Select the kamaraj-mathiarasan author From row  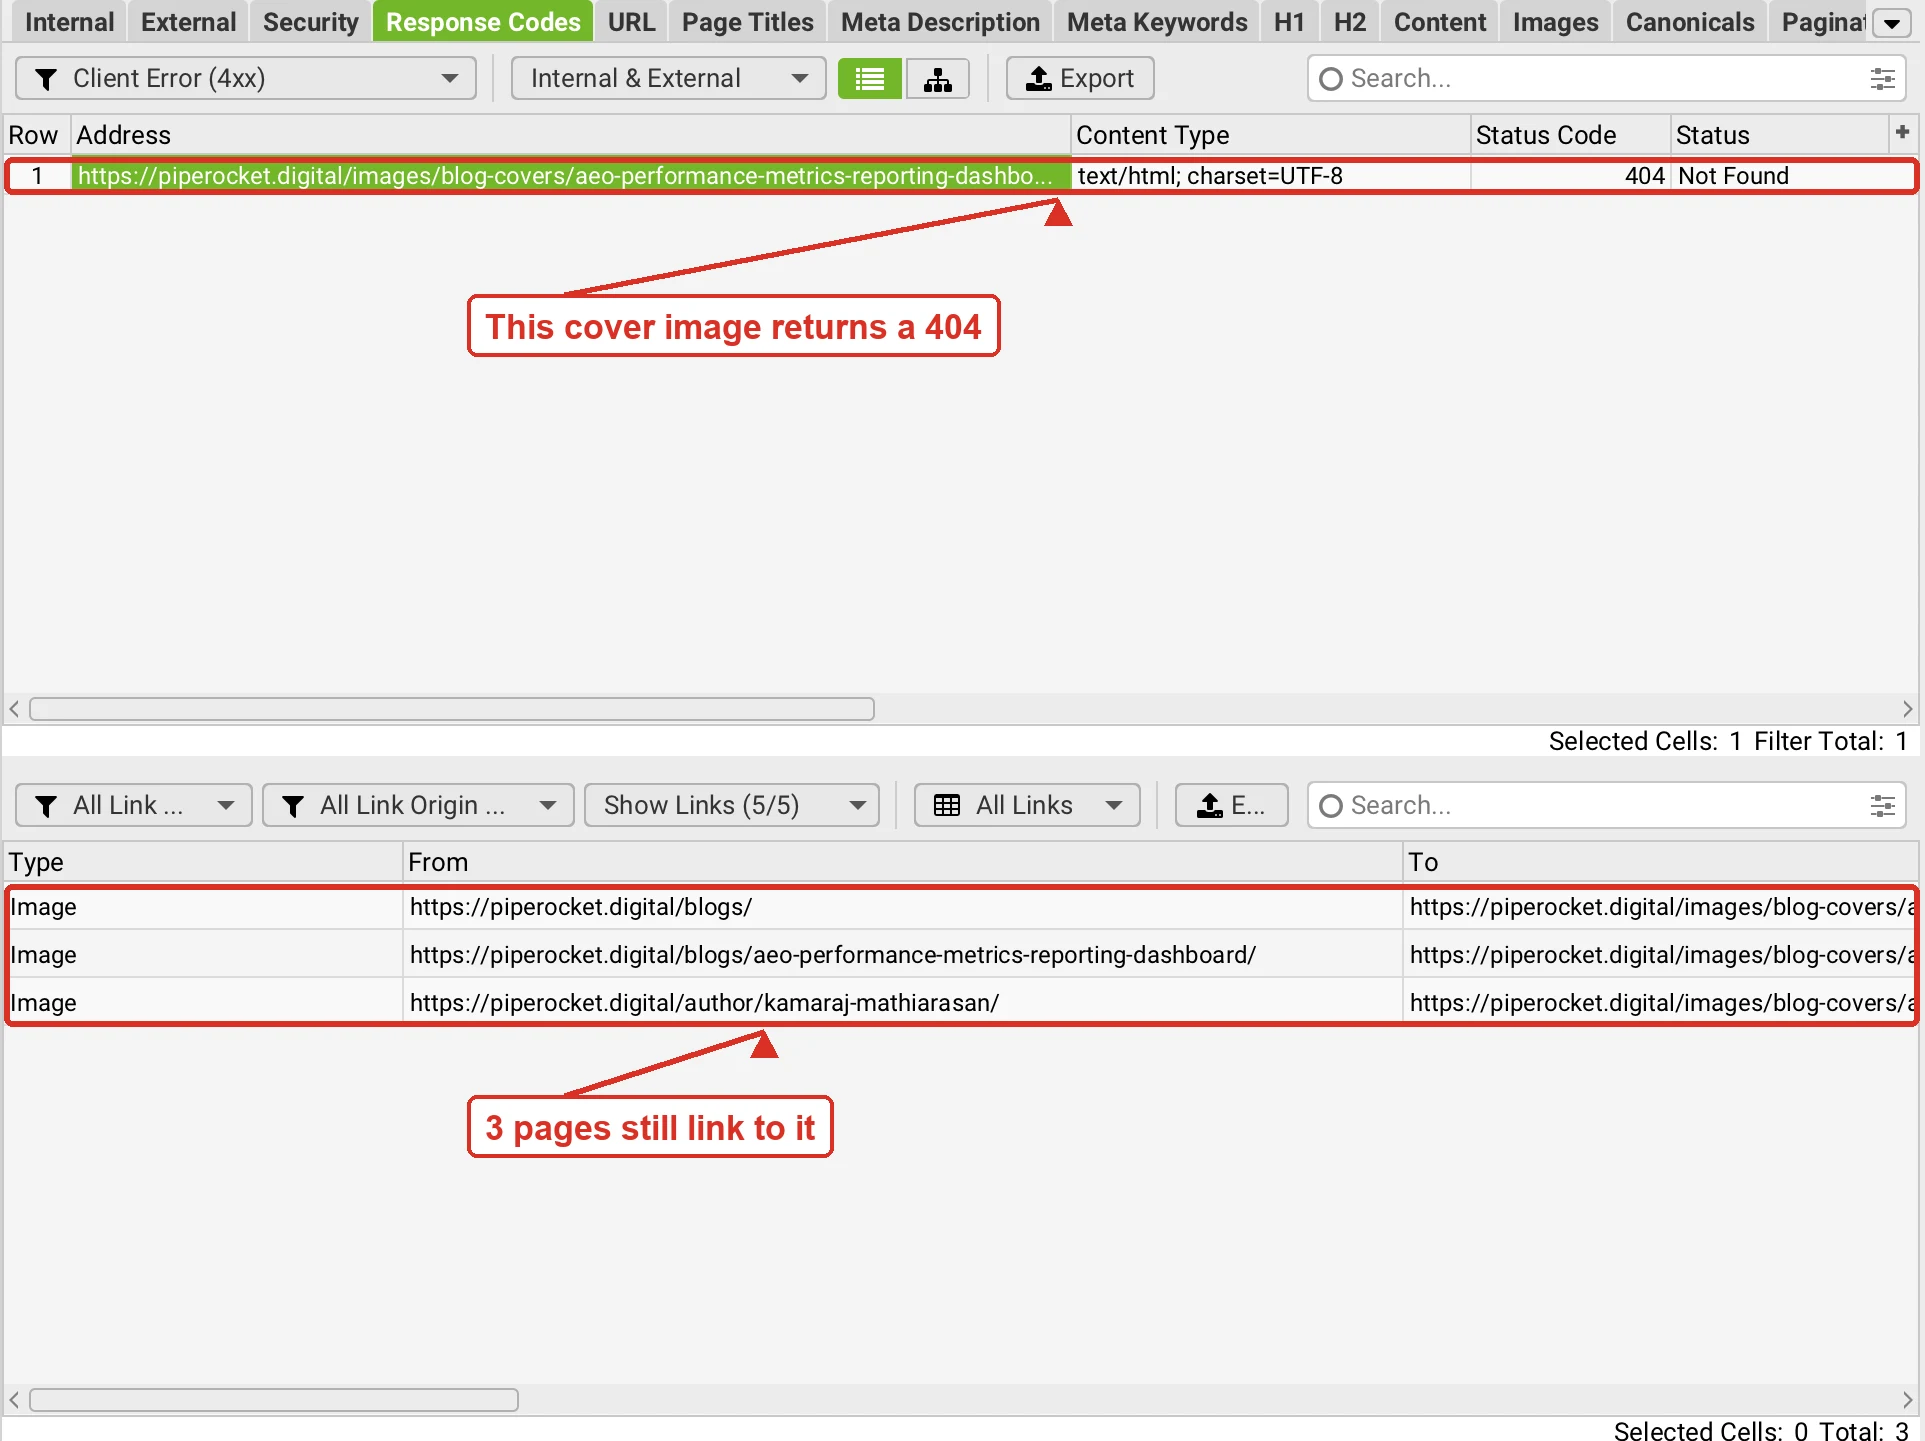pyautogui.click(x=902, y=1003)
